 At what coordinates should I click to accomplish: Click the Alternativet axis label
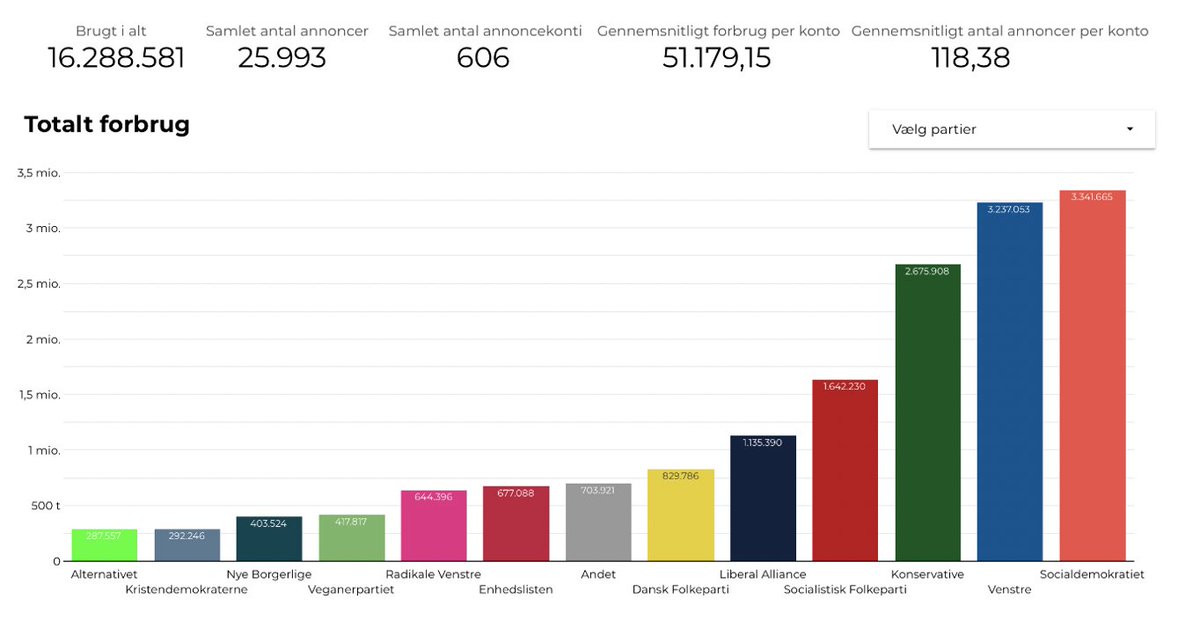[x=104, y=574]
